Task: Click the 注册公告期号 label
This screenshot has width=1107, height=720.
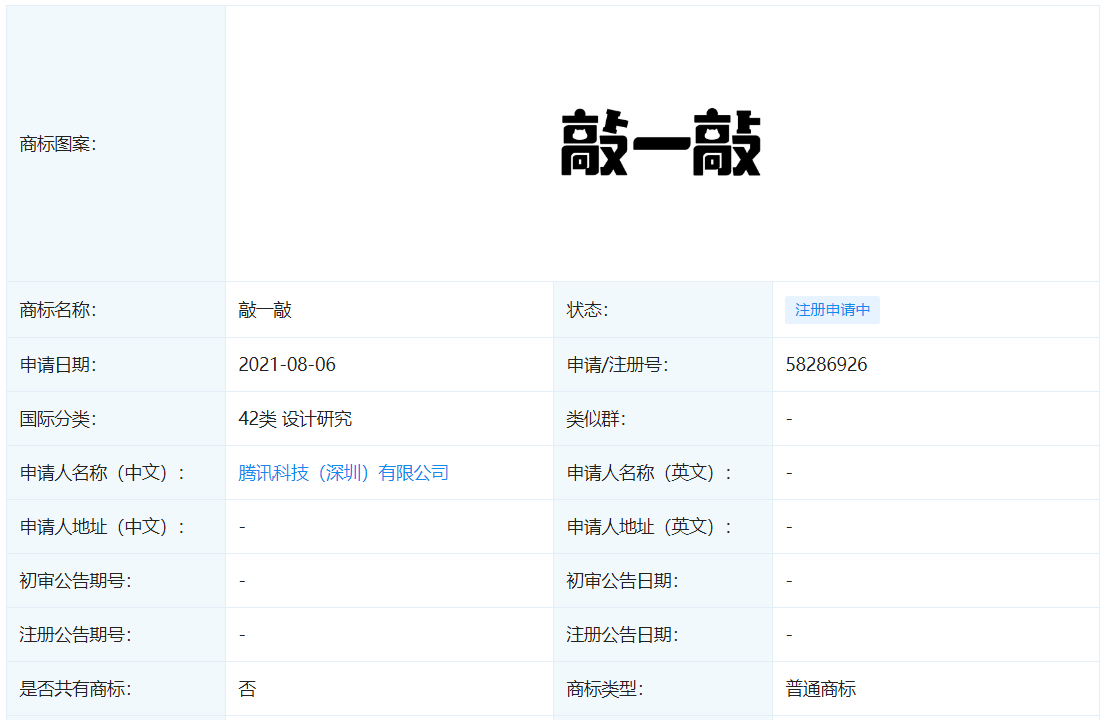Action: 76,635
